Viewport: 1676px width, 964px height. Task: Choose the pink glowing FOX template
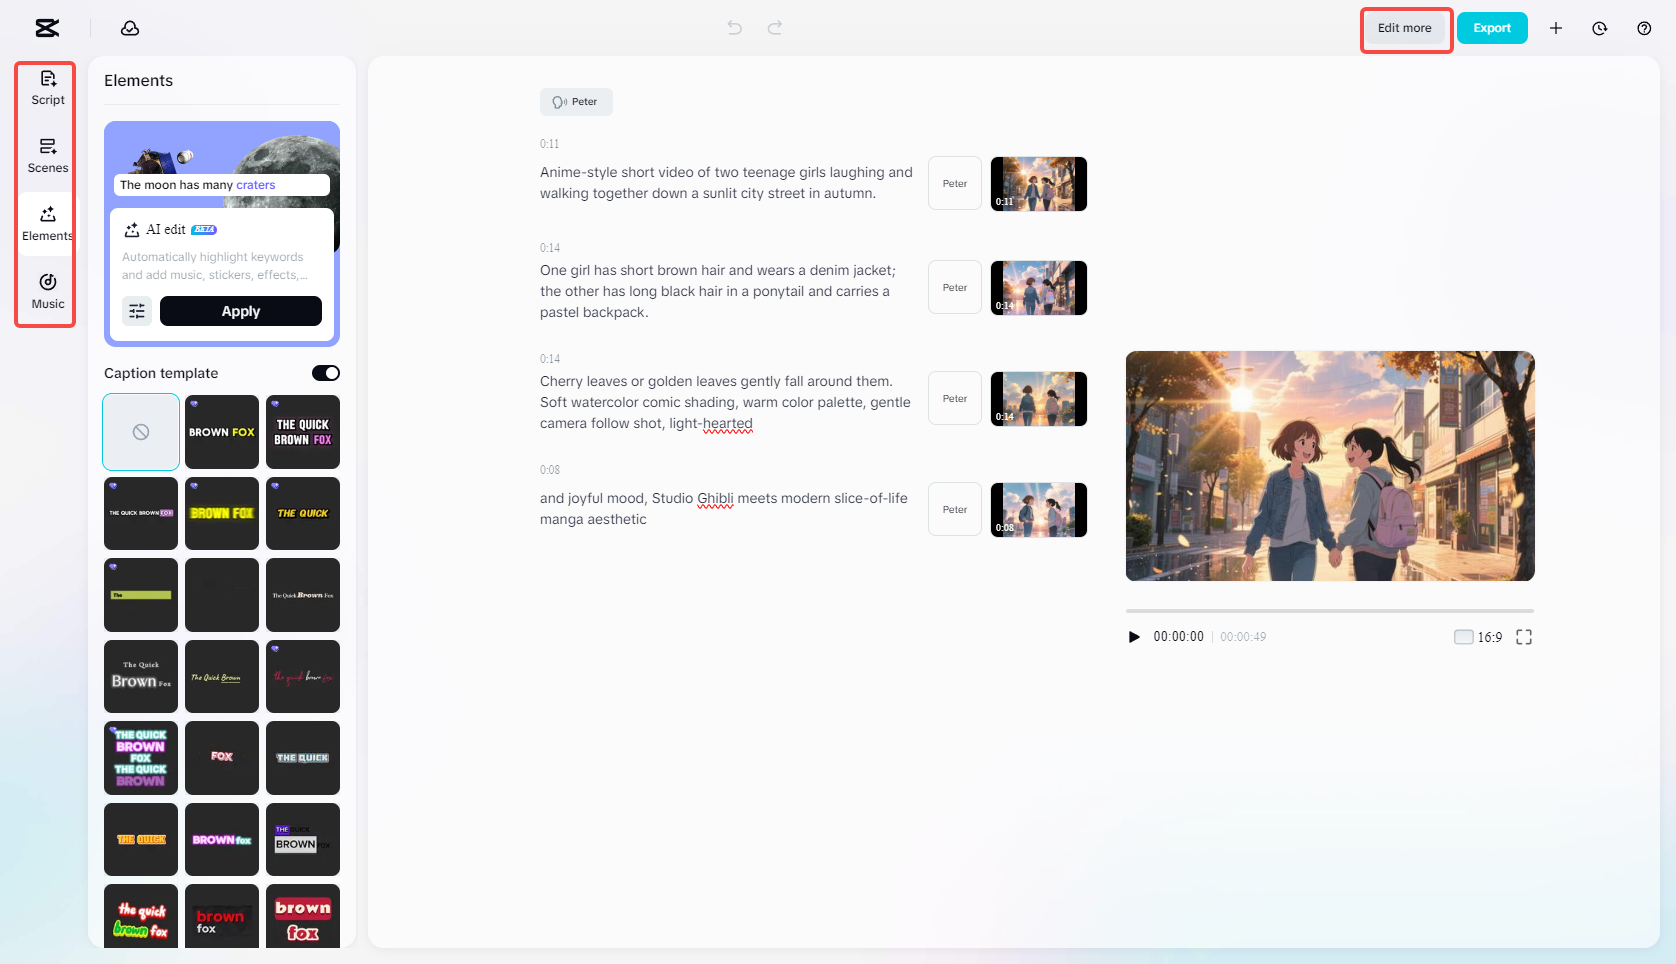[x=222, y=758]
